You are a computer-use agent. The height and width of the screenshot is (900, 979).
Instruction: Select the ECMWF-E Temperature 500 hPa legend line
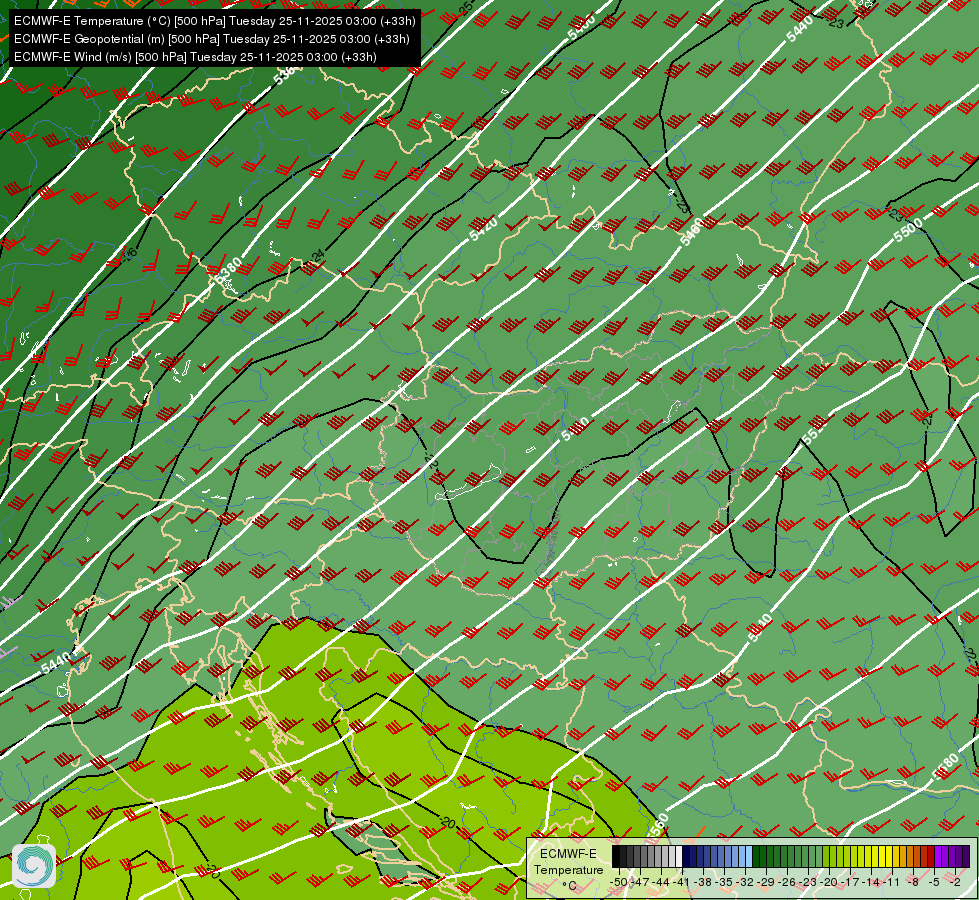click(x=214, y=21)
